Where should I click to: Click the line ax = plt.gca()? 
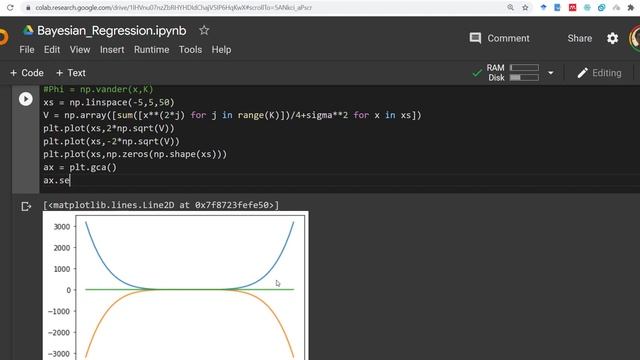[80, 167]
